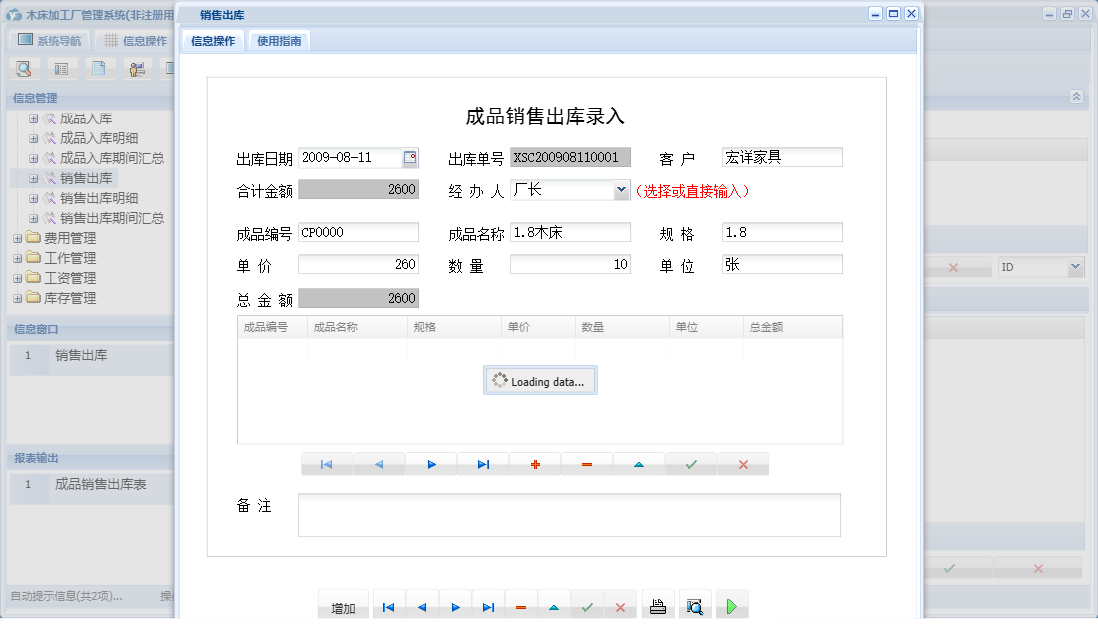
Task: Collapse the panel with the double-up chevron icon
Action: click(x=1076, y=97)
